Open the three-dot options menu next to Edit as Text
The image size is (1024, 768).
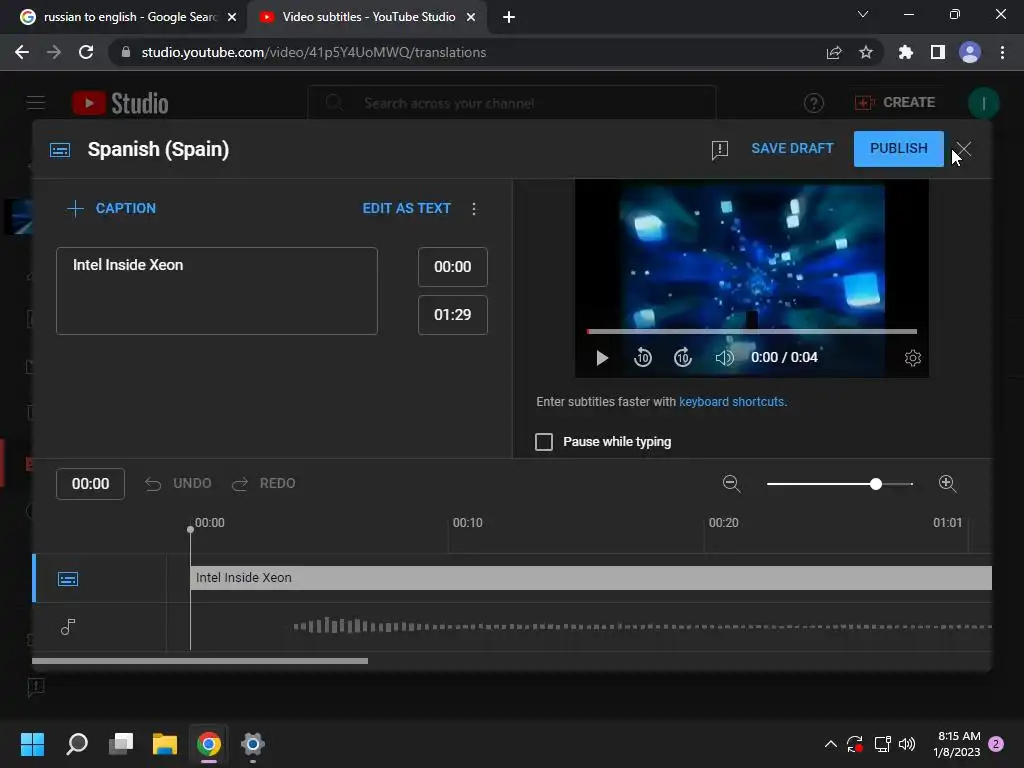[x=474, y=208]
